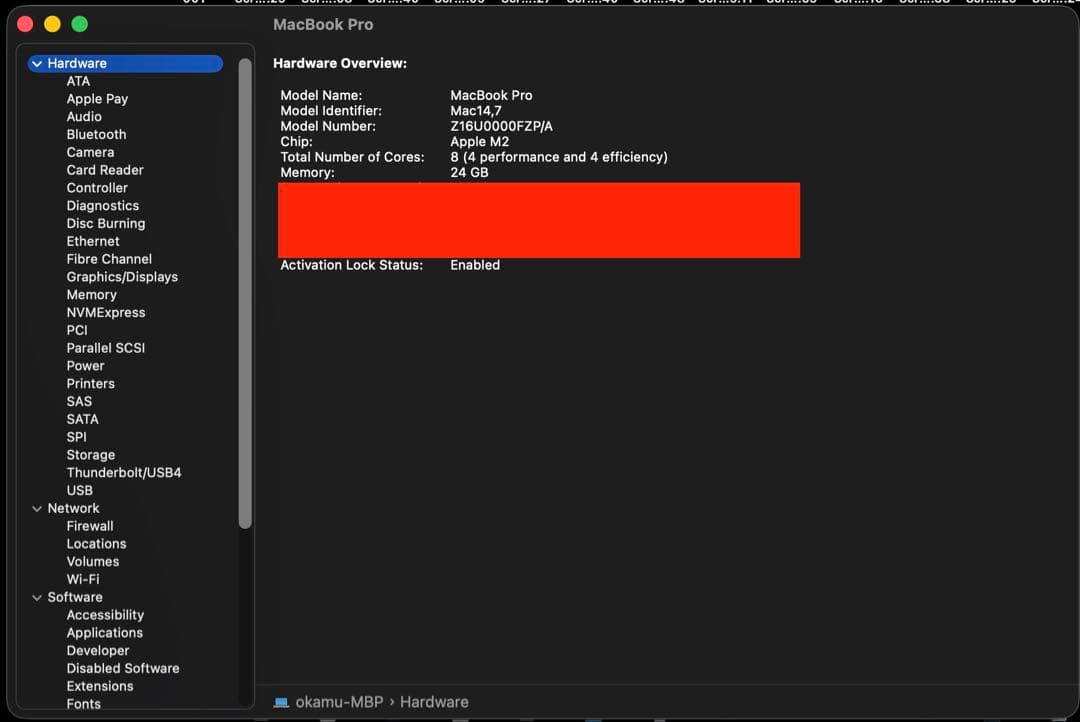Viewport: 1080px width, 722px height.
Task: Open Applications under Software
Action: 104,633
